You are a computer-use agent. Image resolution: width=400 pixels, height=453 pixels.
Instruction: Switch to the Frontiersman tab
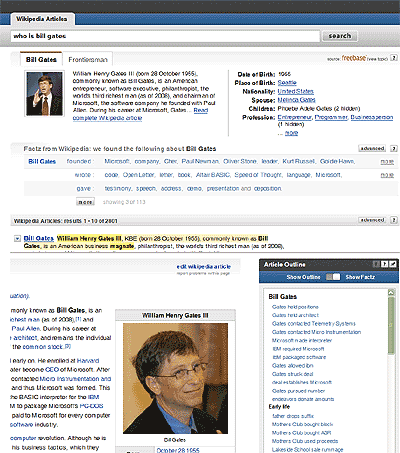(x=88, y=60)
